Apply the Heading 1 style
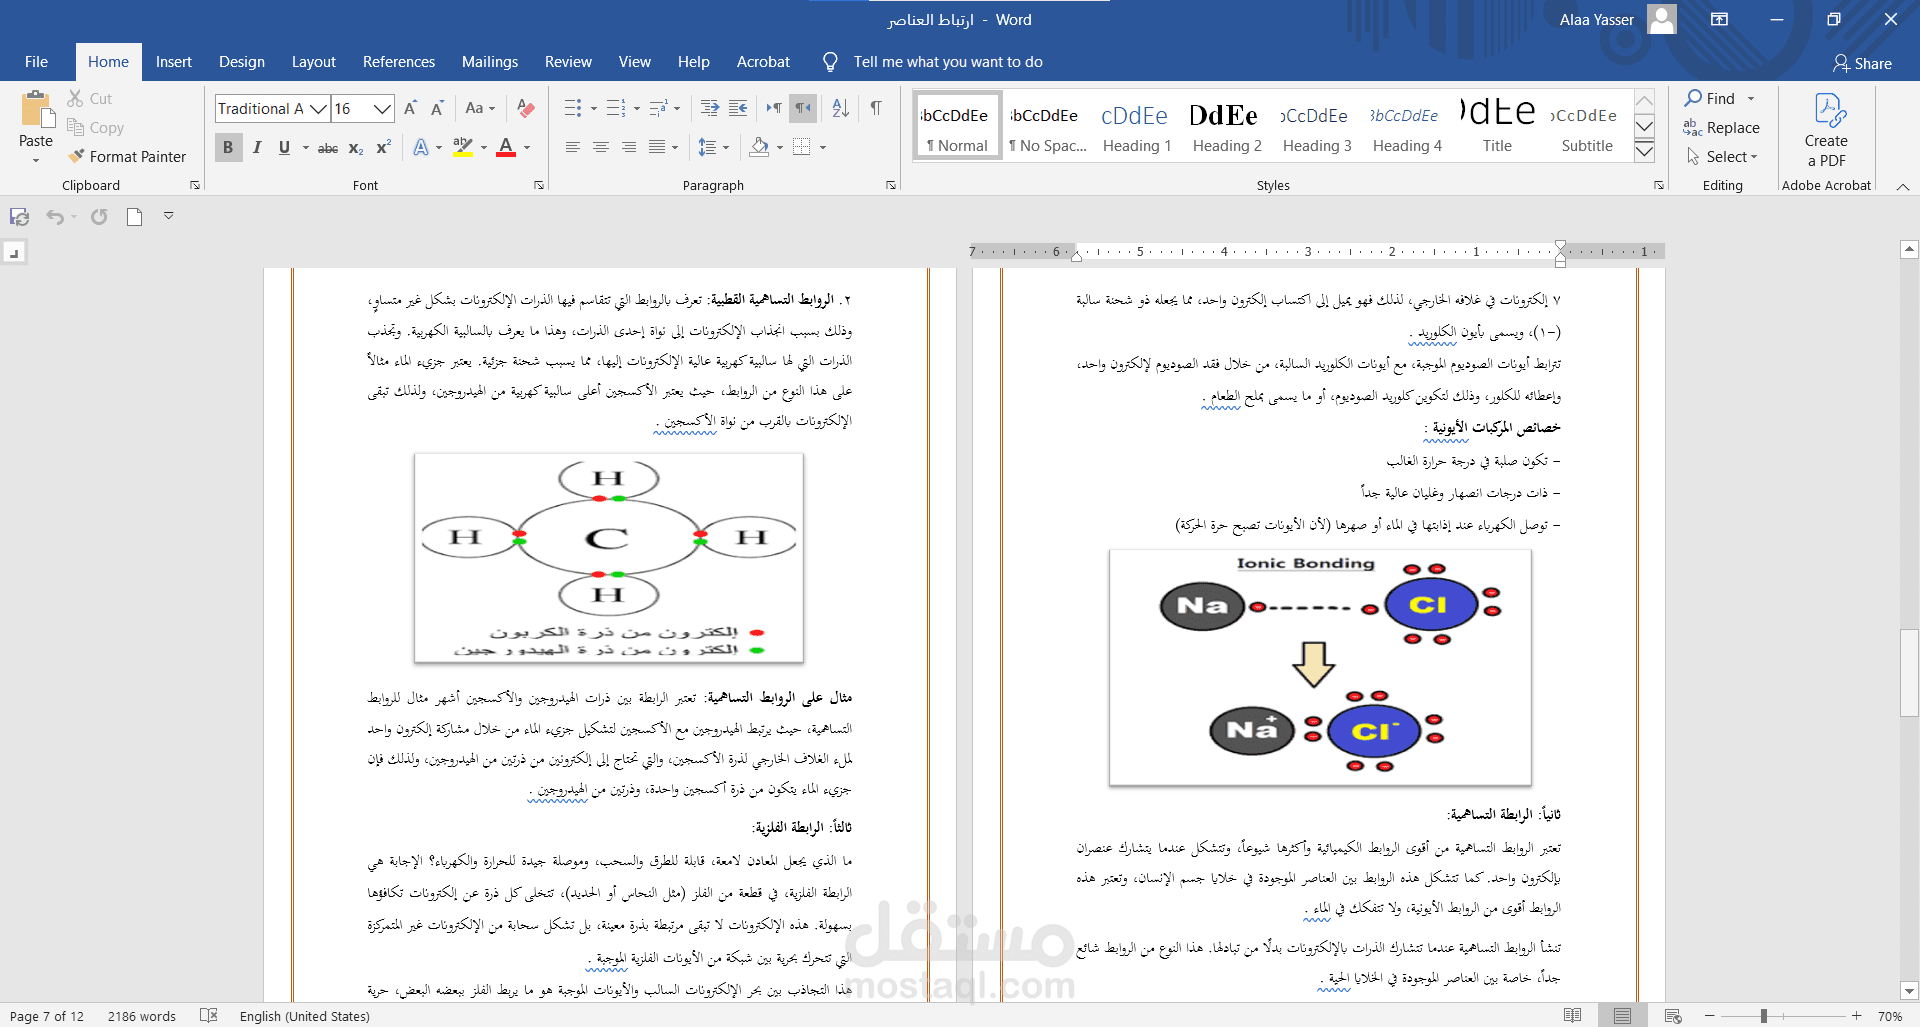 click(1137, 126)
